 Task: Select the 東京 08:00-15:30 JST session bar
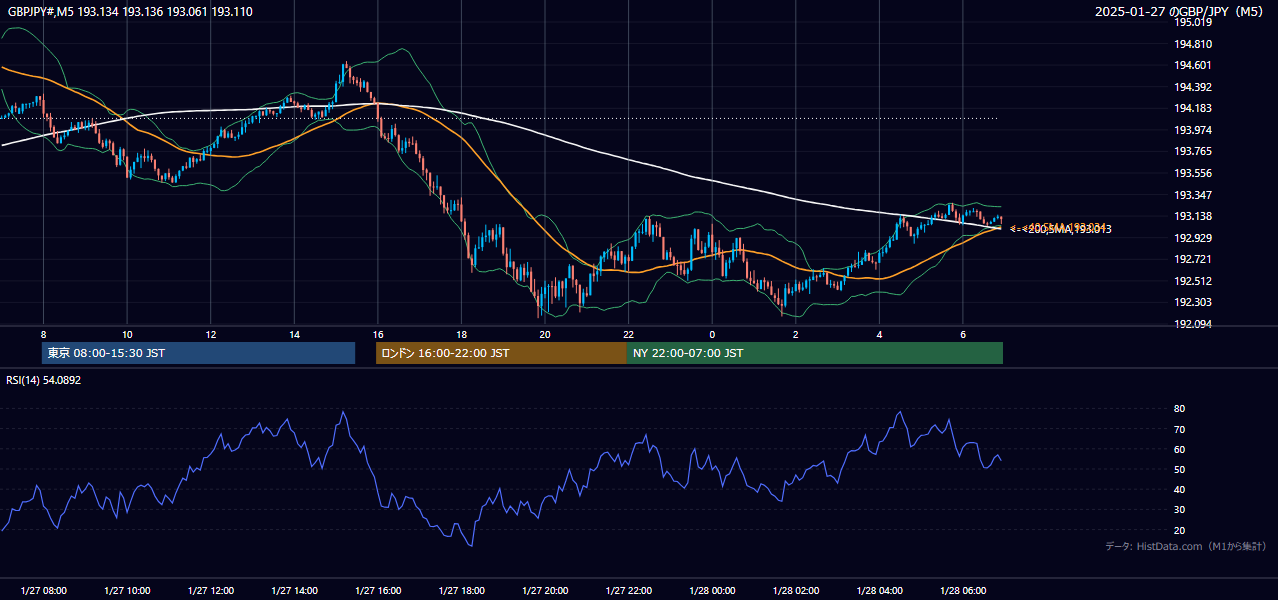point(198,353)
